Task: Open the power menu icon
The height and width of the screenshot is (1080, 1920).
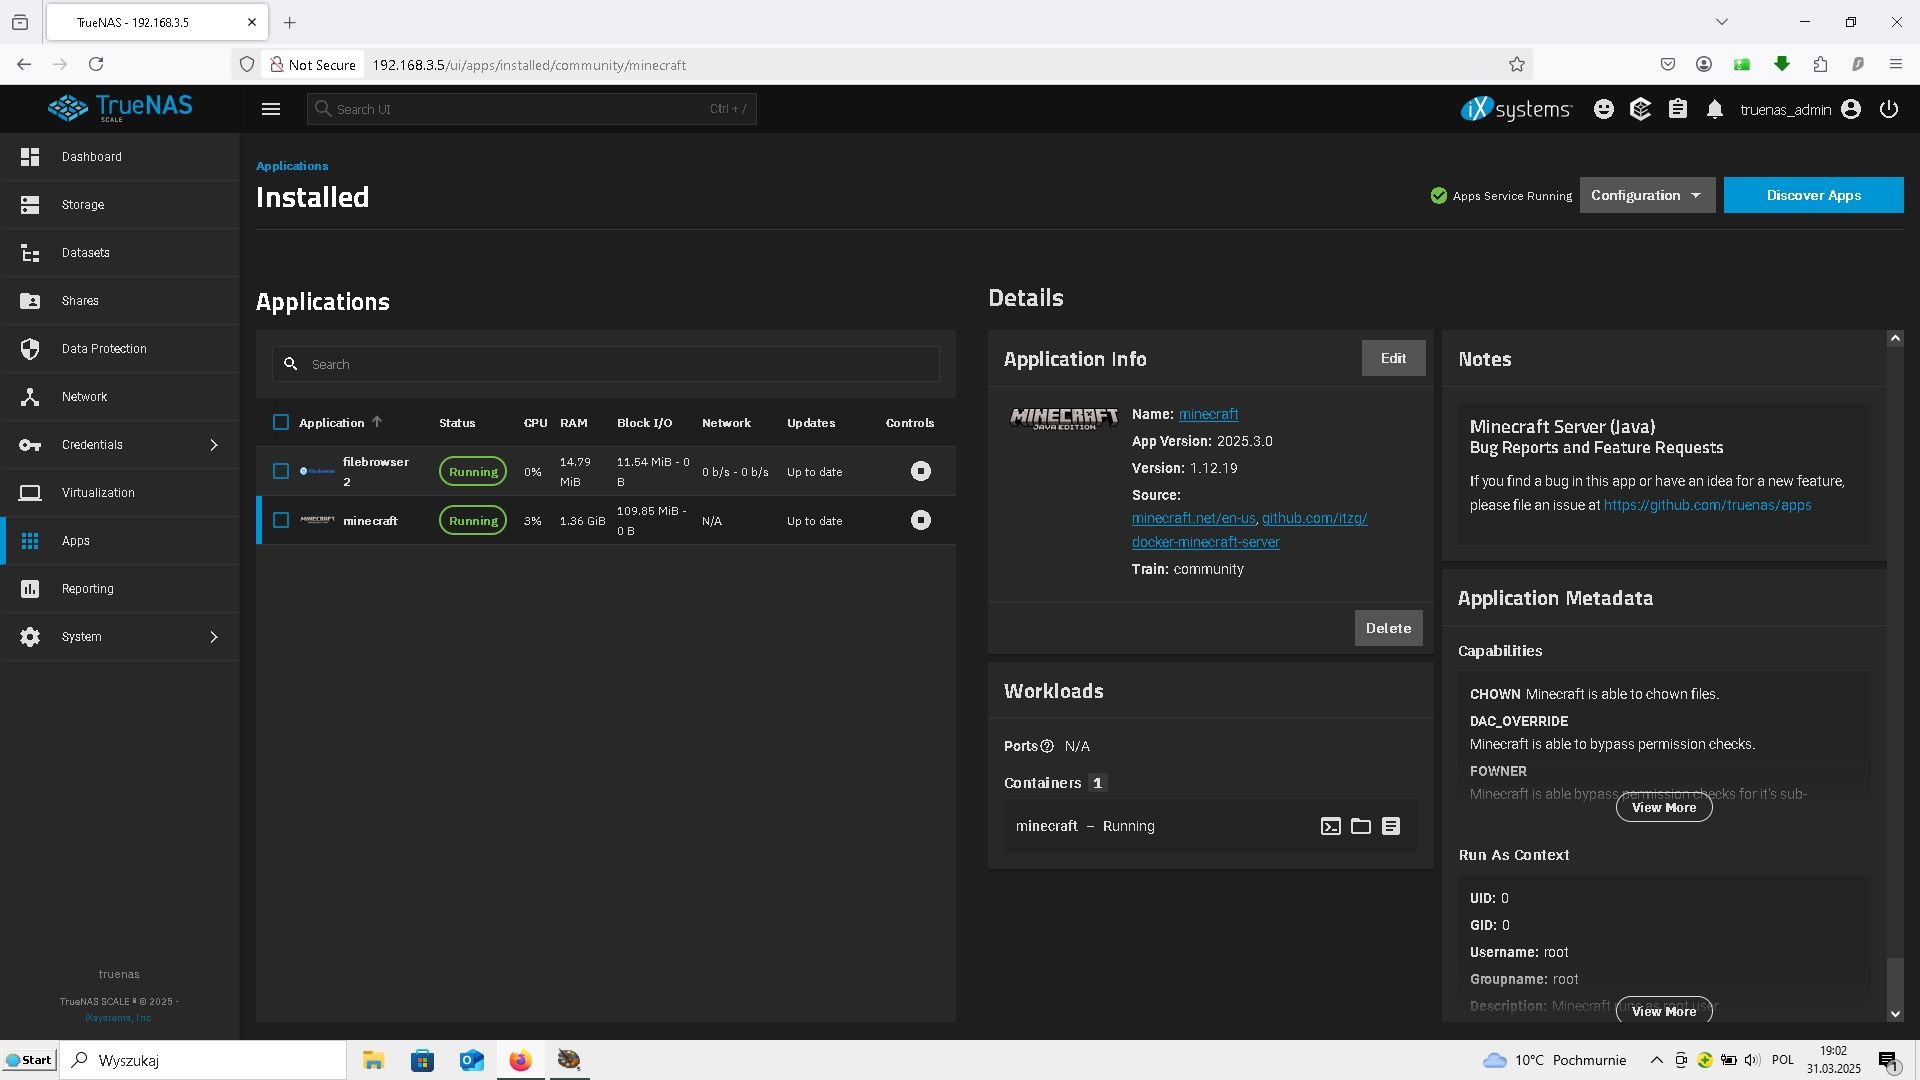Action: coord(1889,109)
